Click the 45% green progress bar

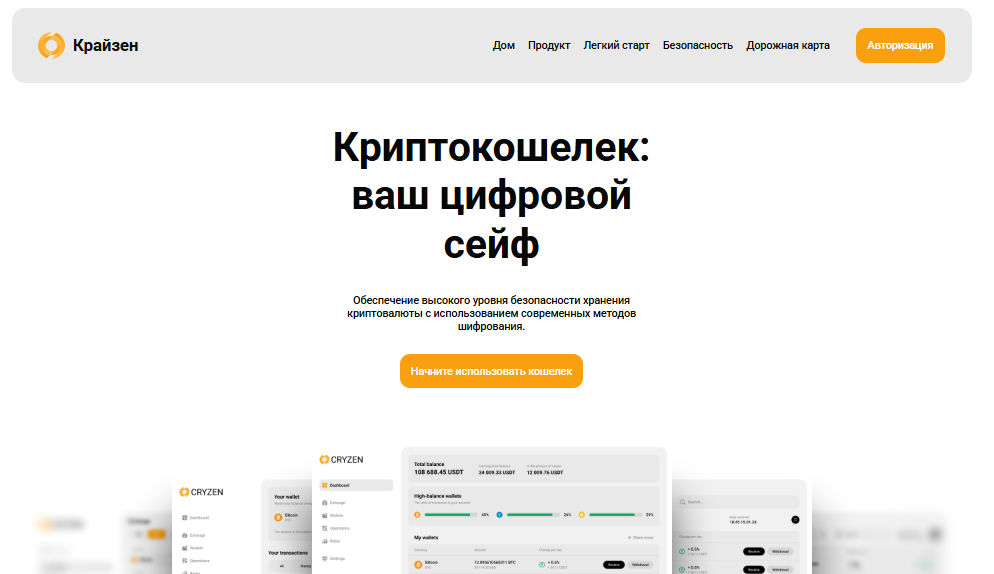pyautogui.click(x=451, y=515)
